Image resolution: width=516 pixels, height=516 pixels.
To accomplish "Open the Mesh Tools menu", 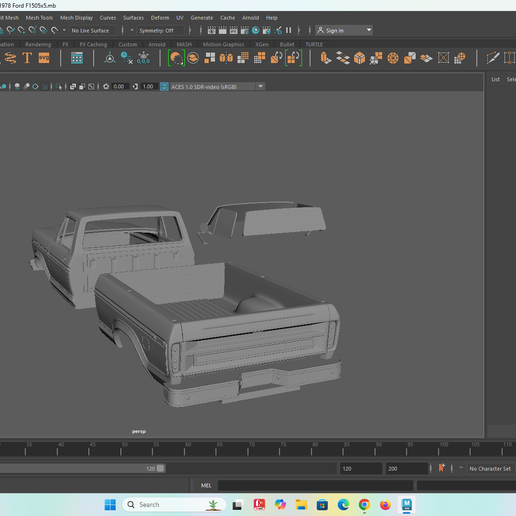I will tap(39, 18).
